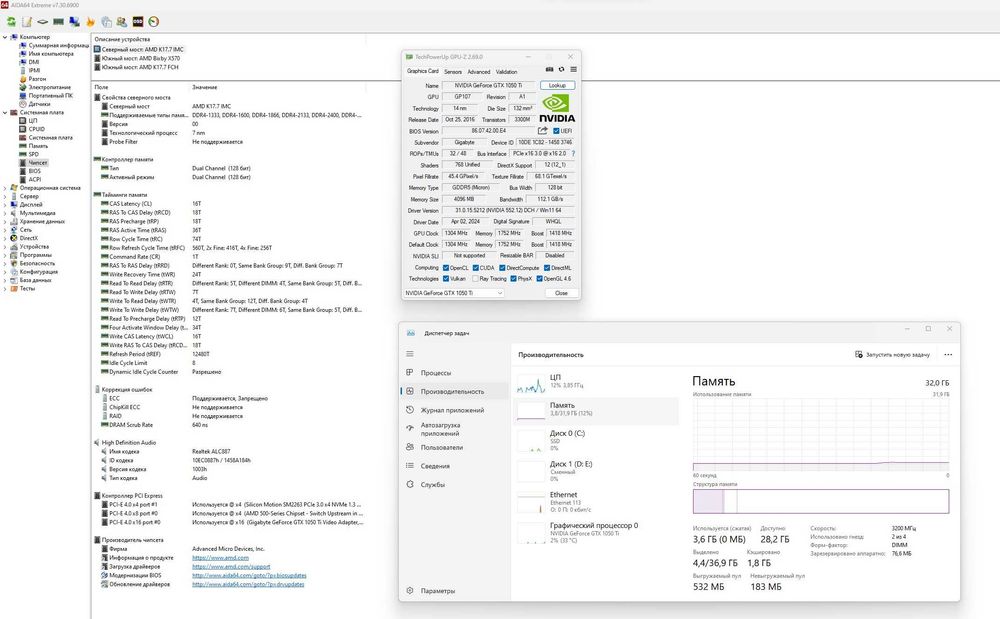Select Датчики in the AIDA64 tree

click(x=39, y=104)
